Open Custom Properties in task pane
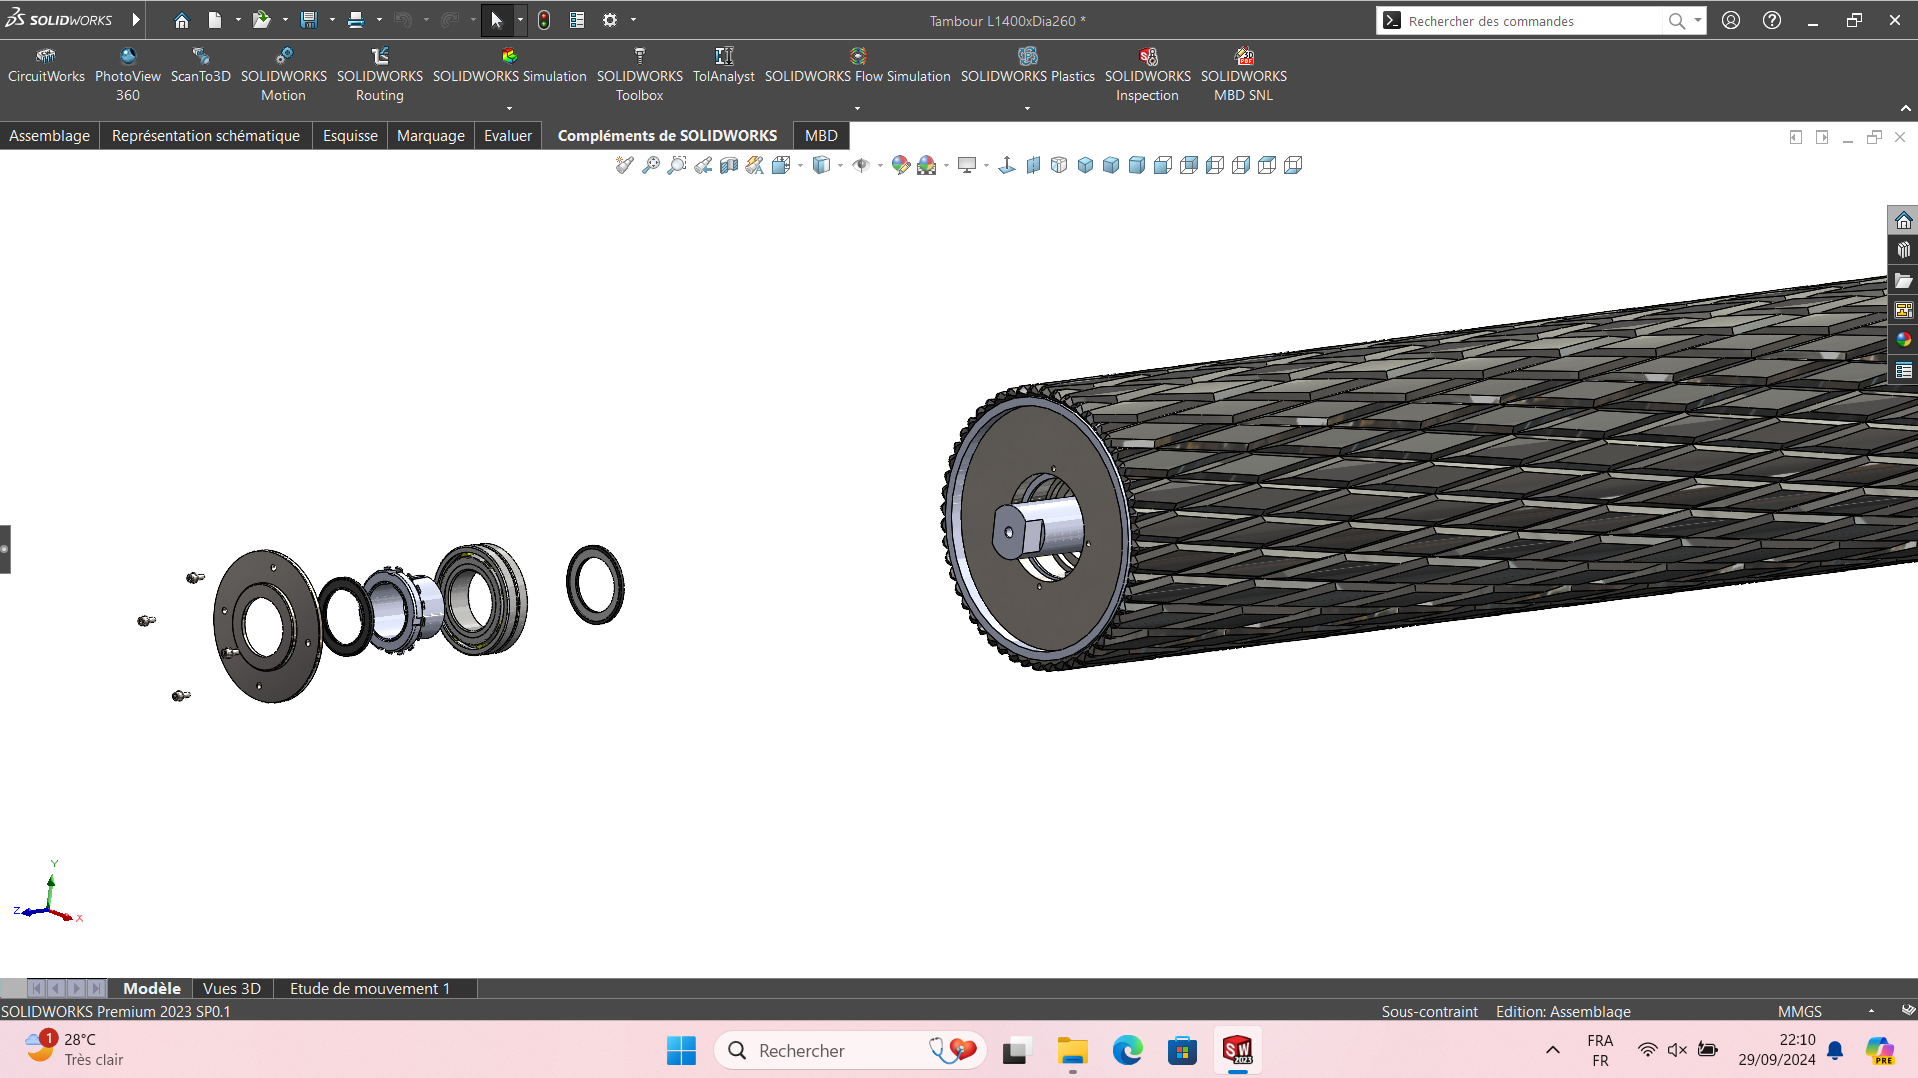Screen dimensions: 1918x1078 pos(1903,370)
